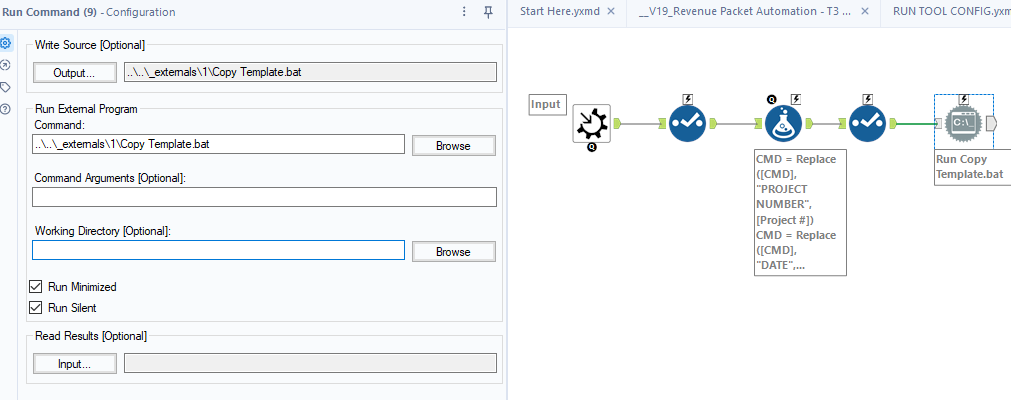
Task: Open the Navigation sidebar icon
Action: tap(6, 65)
